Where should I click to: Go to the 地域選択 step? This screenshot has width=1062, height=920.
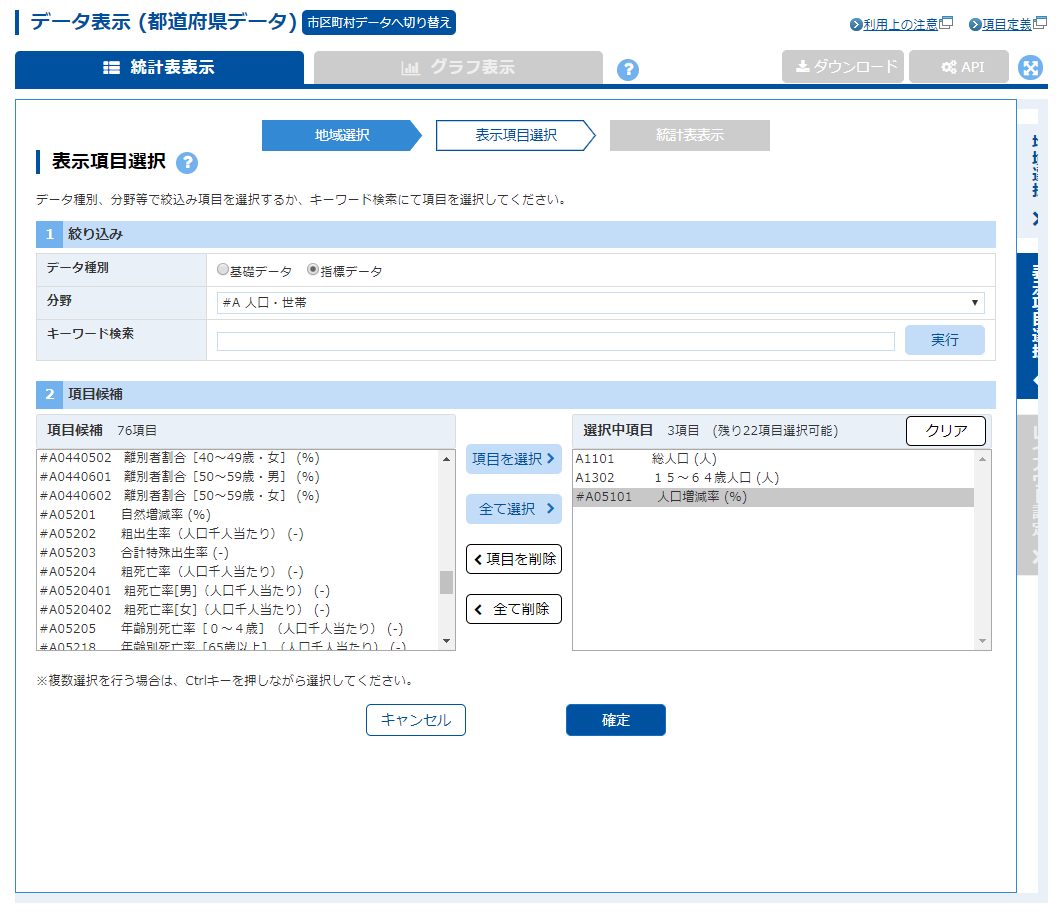coord(342,136)
